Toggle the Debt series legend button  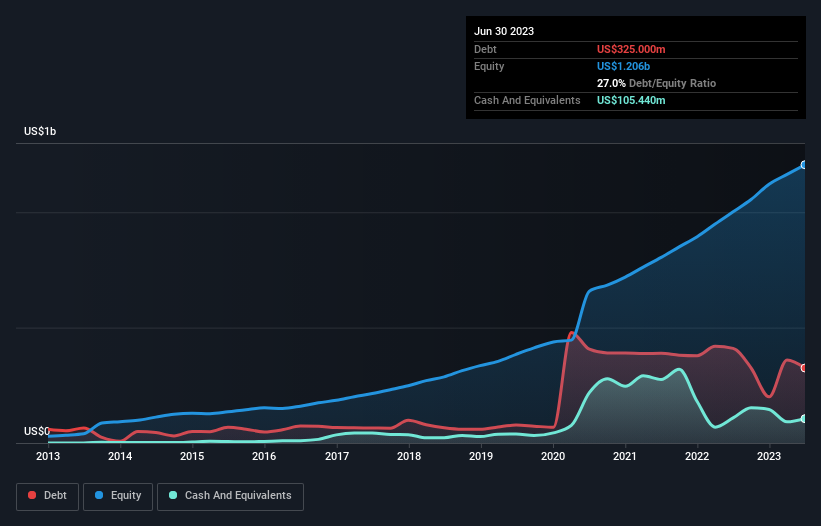tap(48, 496)
